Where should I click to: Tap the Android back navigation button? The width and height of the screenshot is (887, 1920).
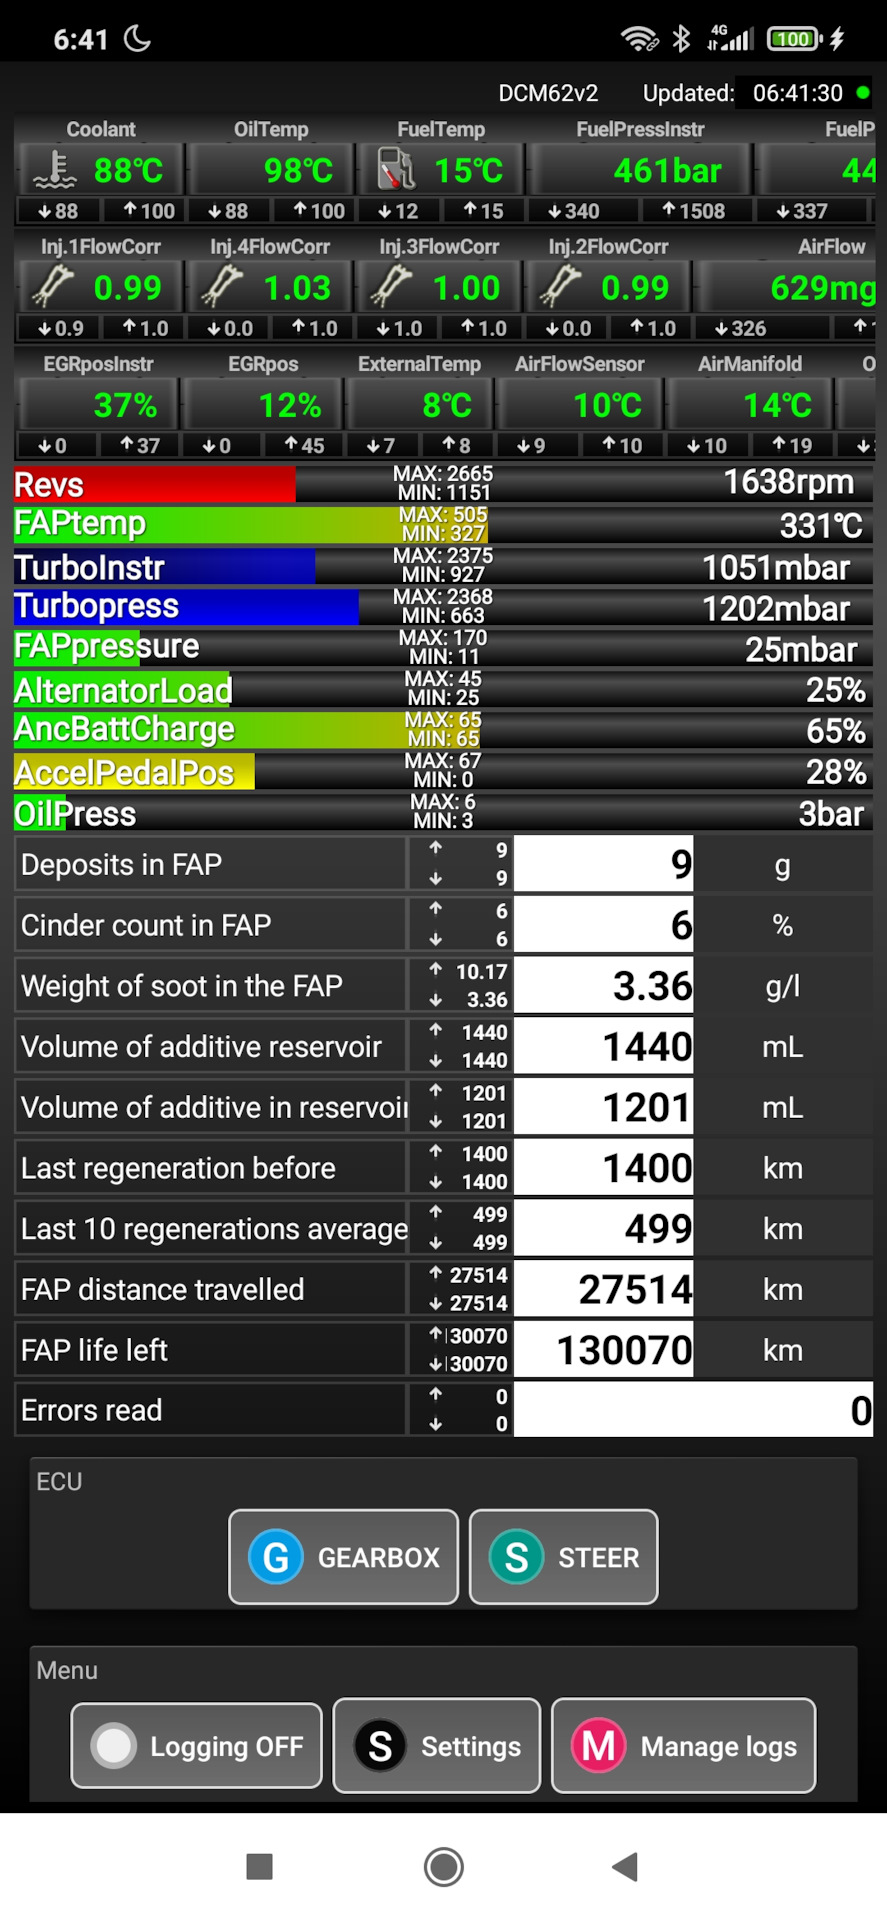pos(625,1866)
